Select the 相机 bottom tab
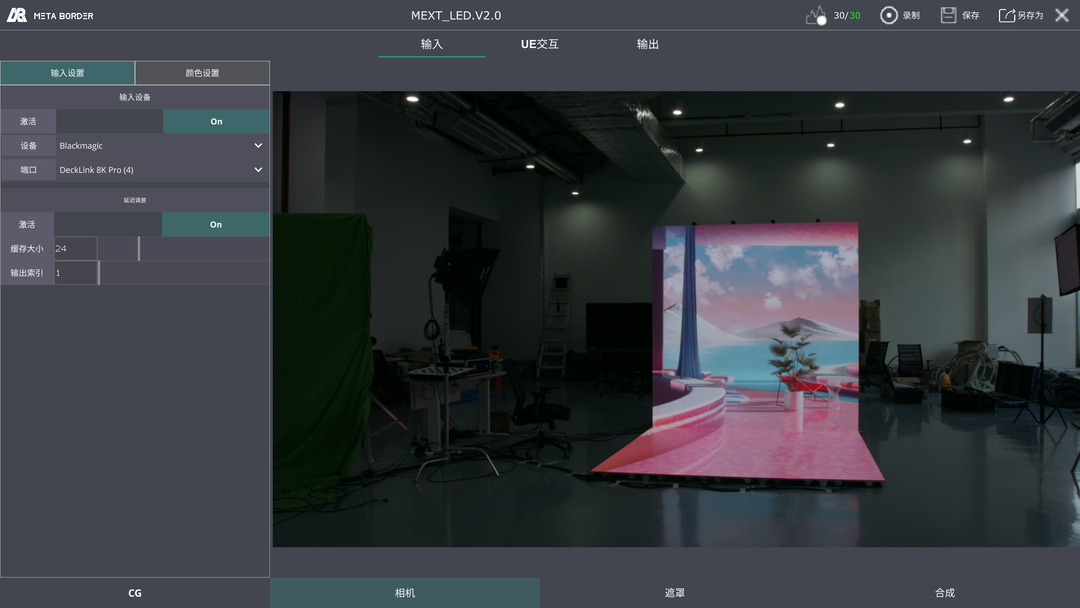1080x608 pixels. [405, 593]
